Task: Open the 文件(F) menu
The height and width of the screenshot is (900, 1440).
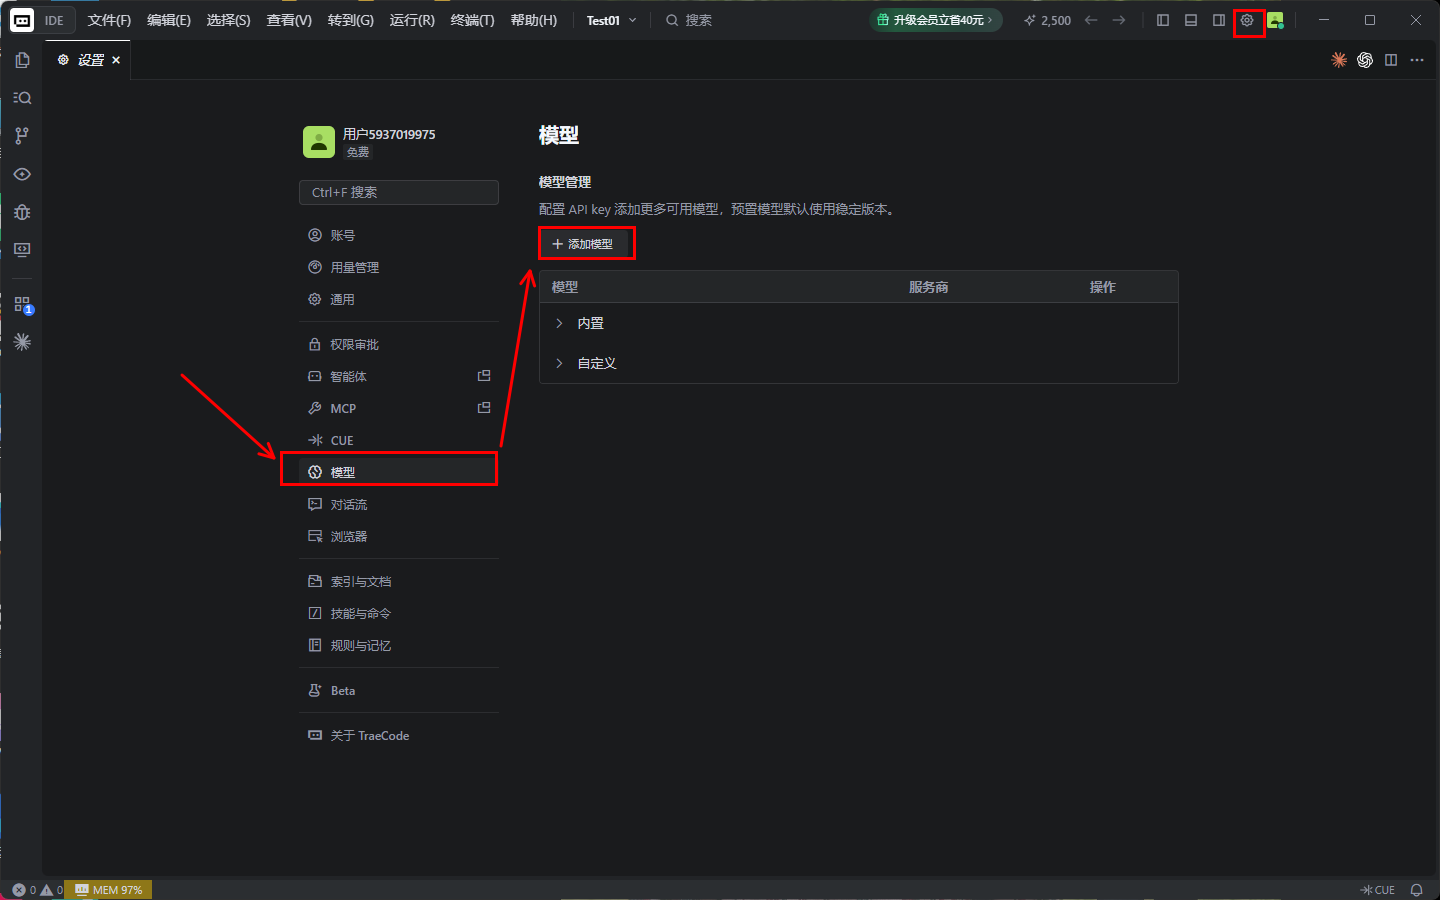Action: 109,20
